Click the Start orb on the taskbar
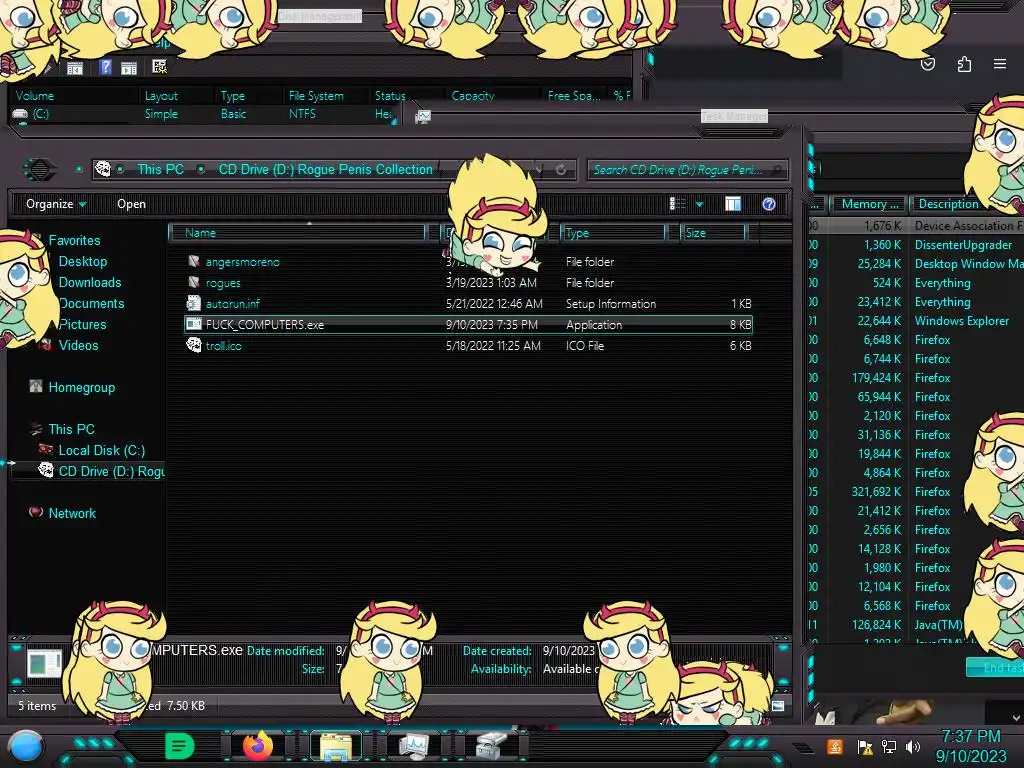 click(26, 746)
